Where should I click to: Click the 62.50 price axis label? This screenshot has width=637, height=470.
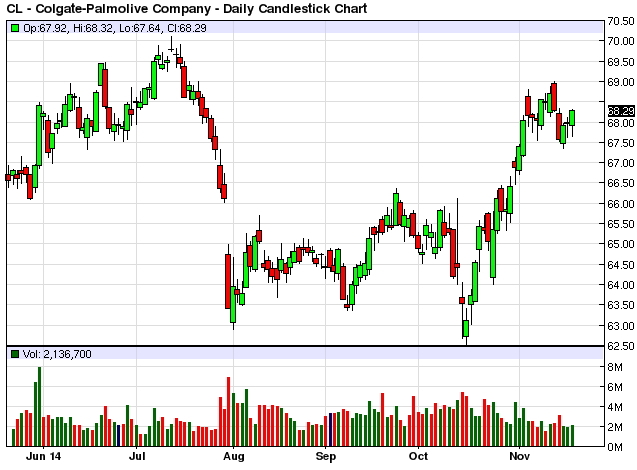click(620, 346)
